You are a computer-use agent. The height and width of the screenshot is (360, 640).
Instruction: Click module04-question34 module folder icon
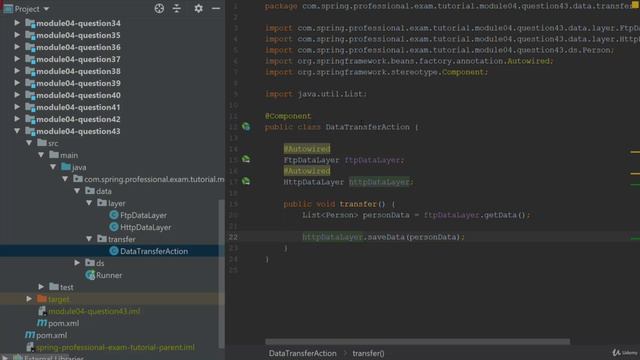pos(30,23)
